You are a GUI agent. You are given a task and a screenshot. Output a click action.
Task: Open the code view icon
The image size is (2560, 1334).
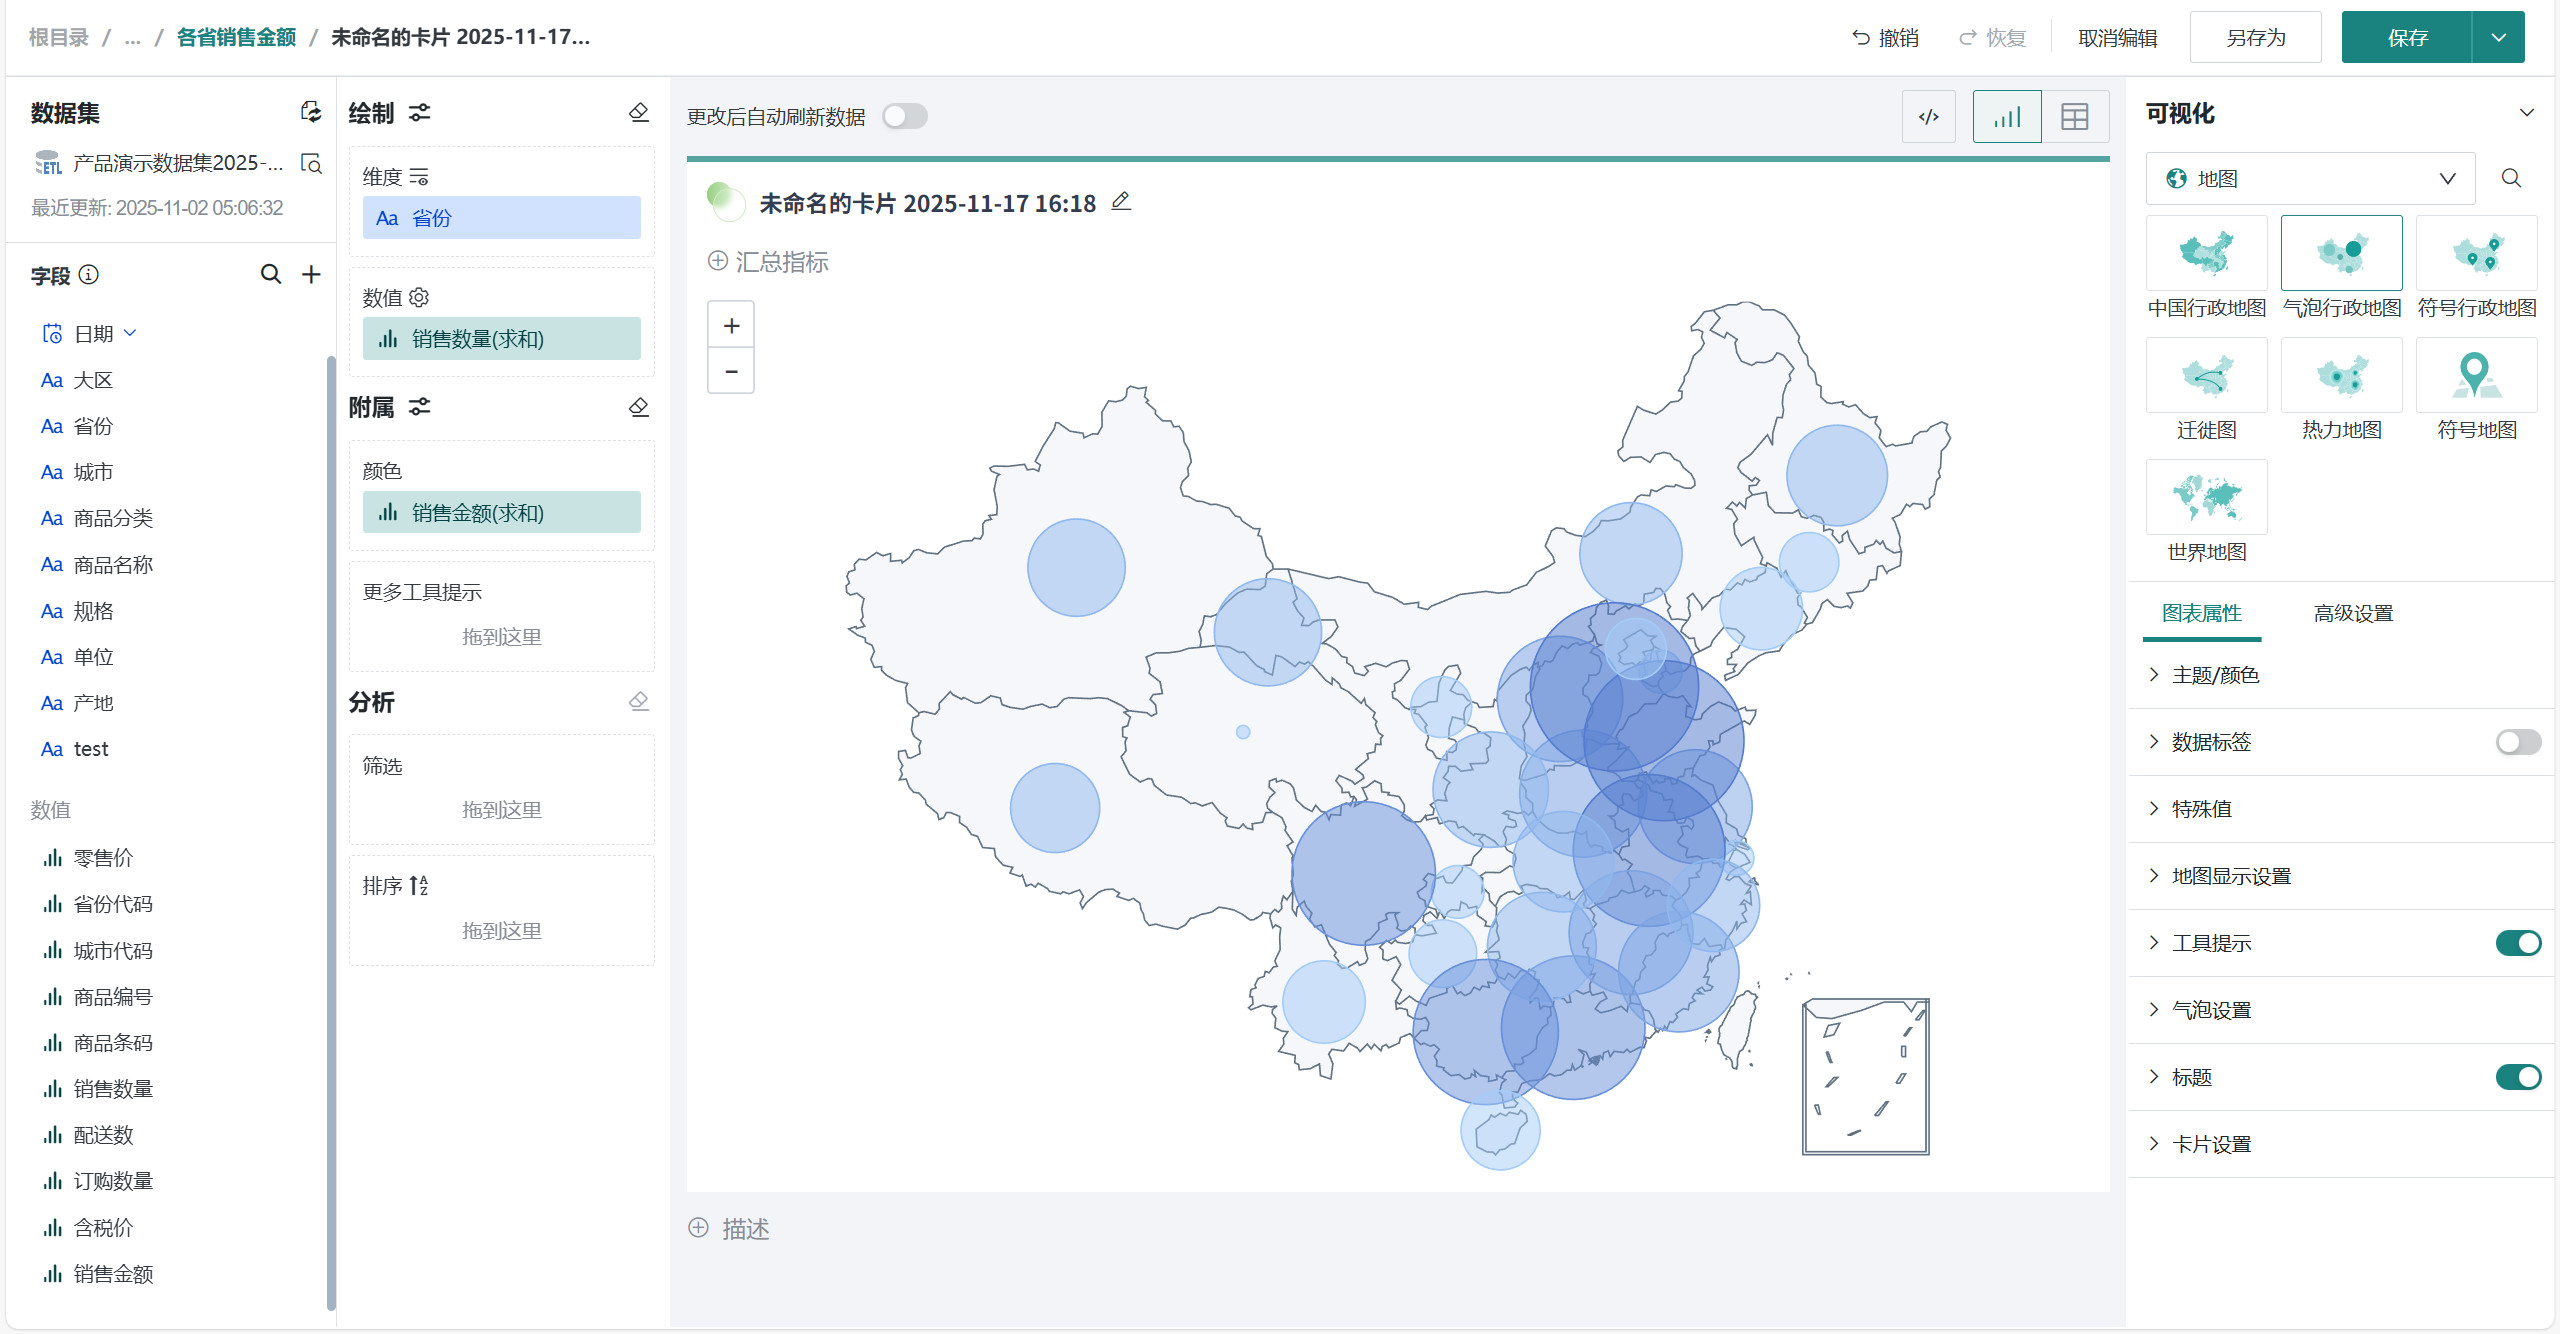[x=1928, y=117]
